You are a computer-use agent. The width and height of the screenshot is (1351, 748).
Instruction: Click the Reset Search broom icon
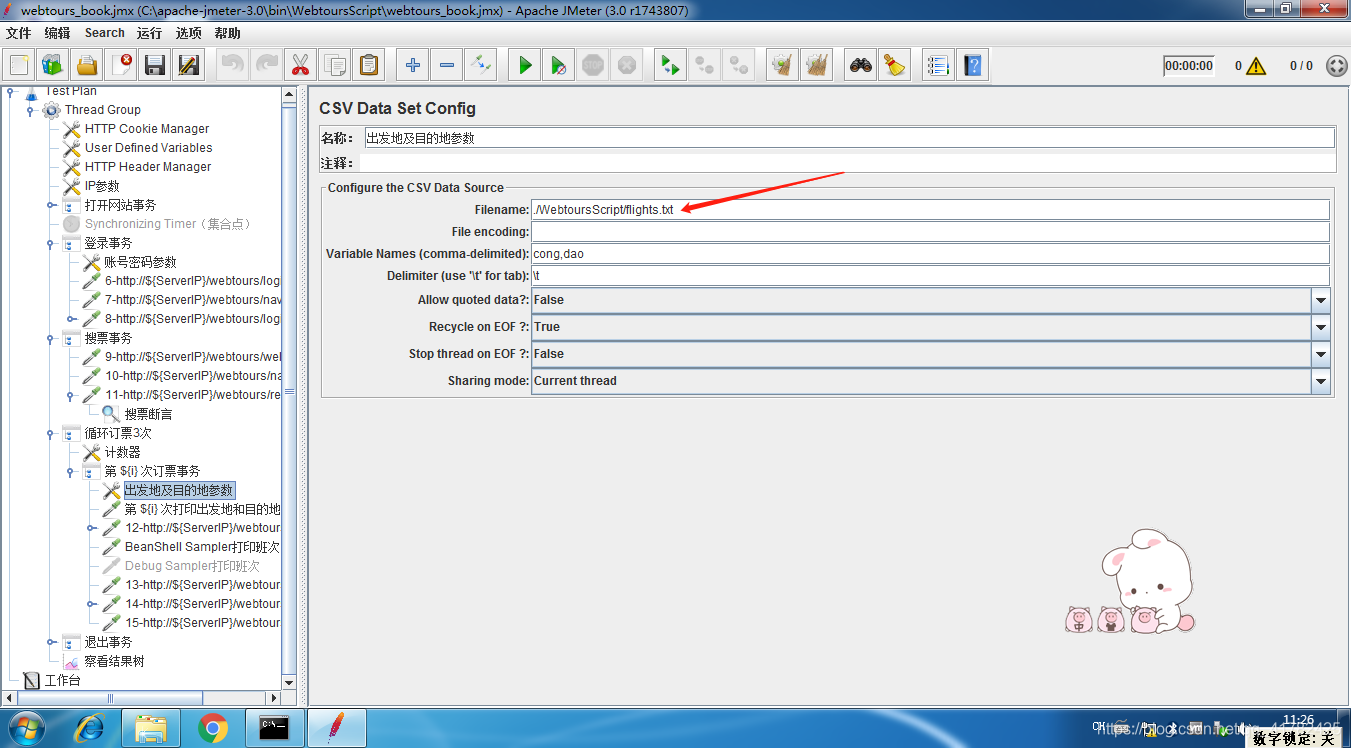click(x=895, y=66)
